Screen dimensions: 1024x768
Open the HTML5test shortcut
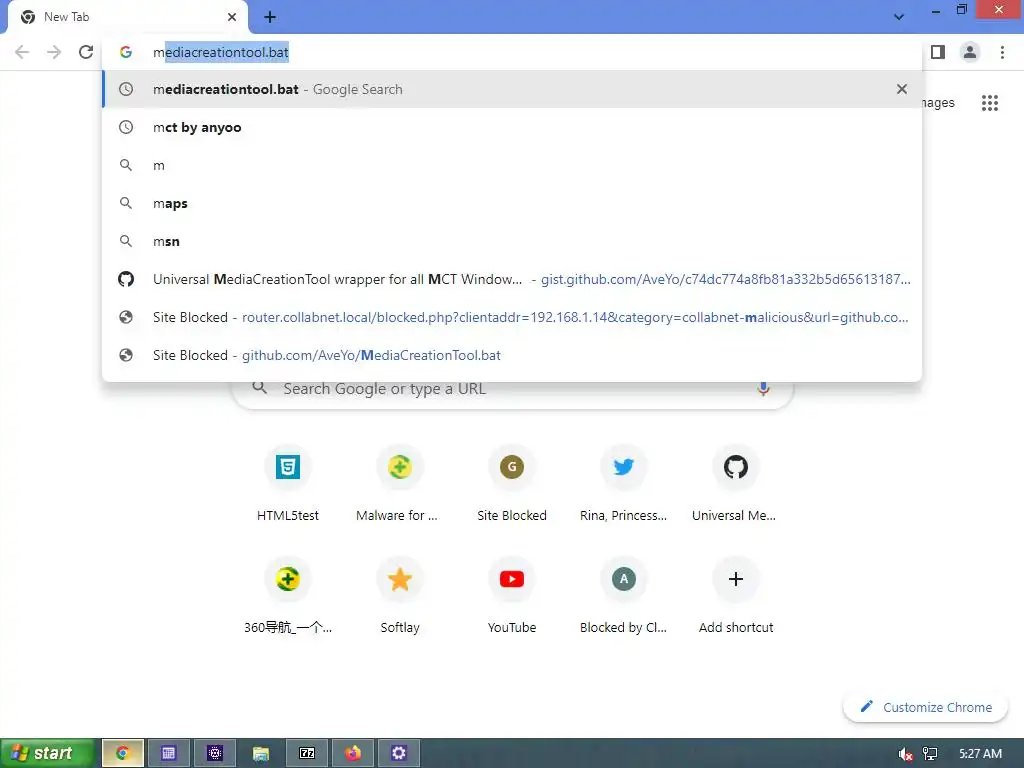[288, 485]
